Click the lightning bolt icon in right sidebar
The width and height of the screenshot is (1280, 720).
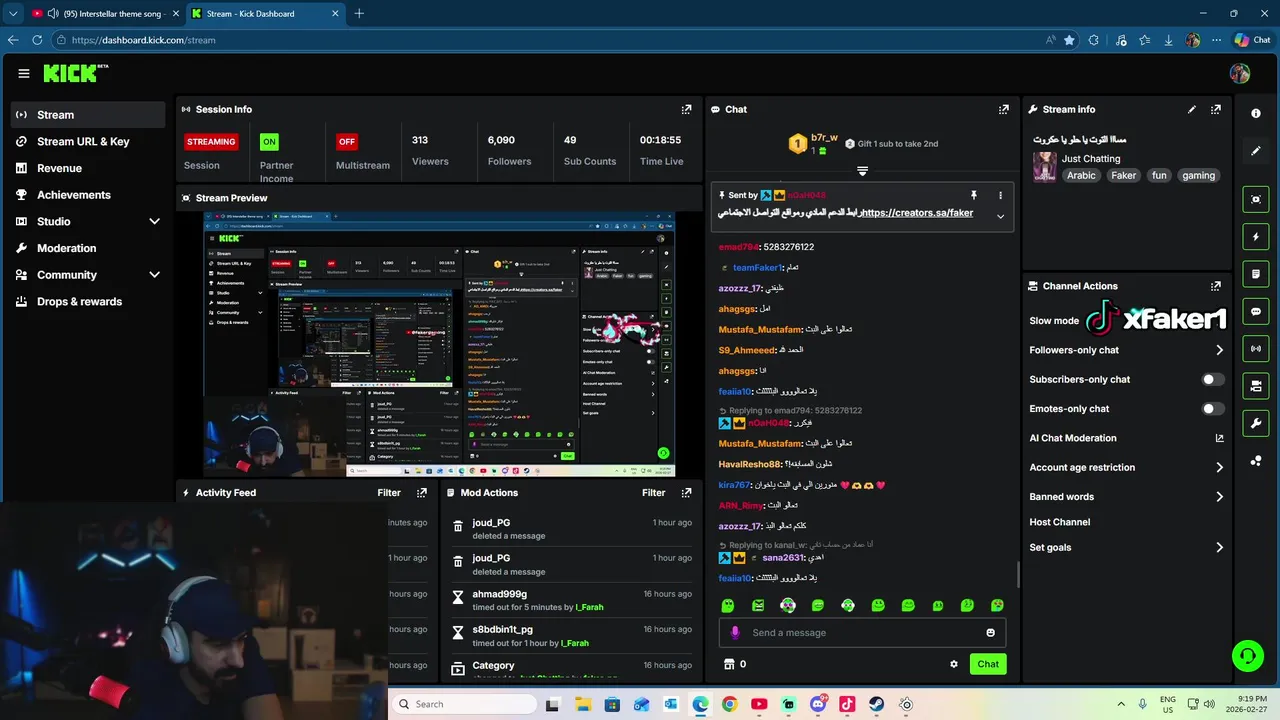(1256, 237)
